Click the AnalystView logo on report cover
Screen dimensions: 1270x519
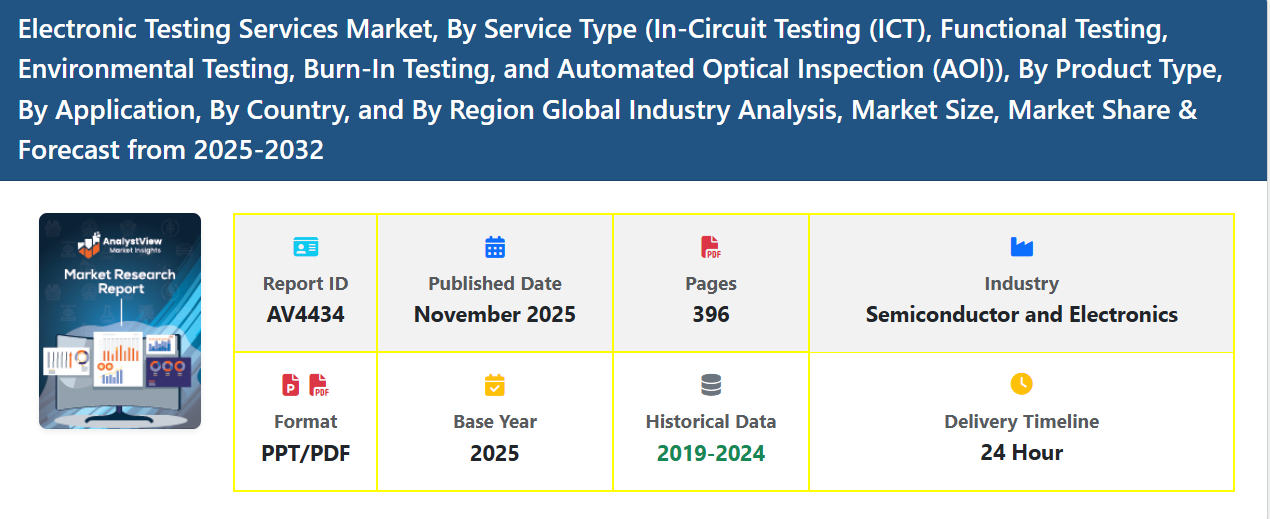[x=119, y=243]
